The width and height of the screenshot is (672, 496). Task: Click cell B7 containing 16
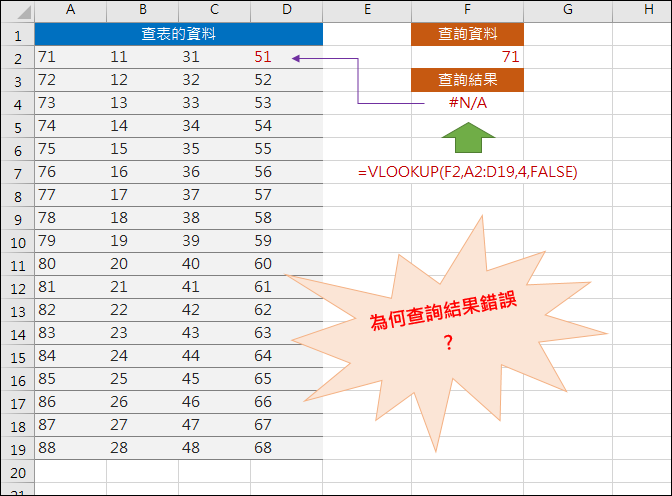tap(143, 172)
